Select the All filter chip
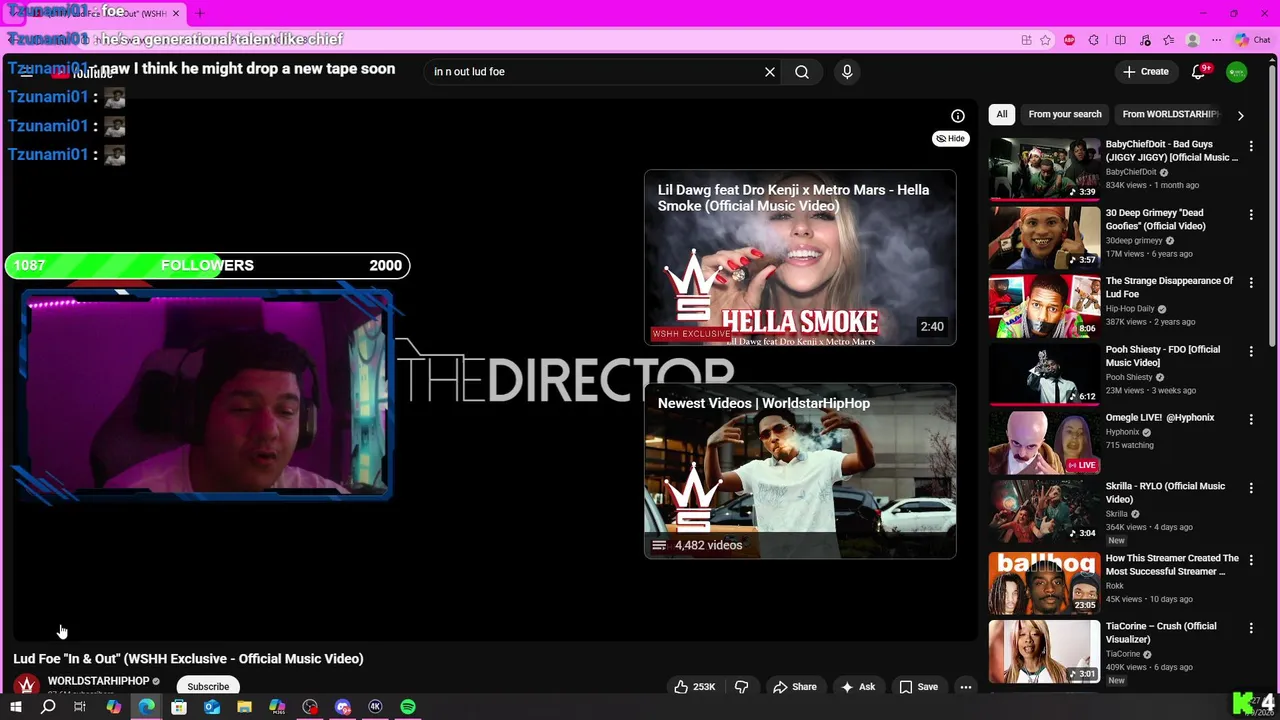Screen dimensions: 1280x720 pyautogui.click(x=1002, y=114)
